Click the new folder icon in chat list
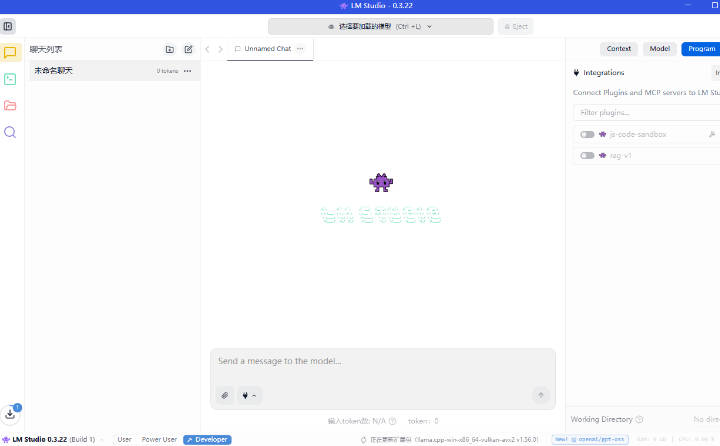Viewport: 720px width, 446px height. pos(169,49)
